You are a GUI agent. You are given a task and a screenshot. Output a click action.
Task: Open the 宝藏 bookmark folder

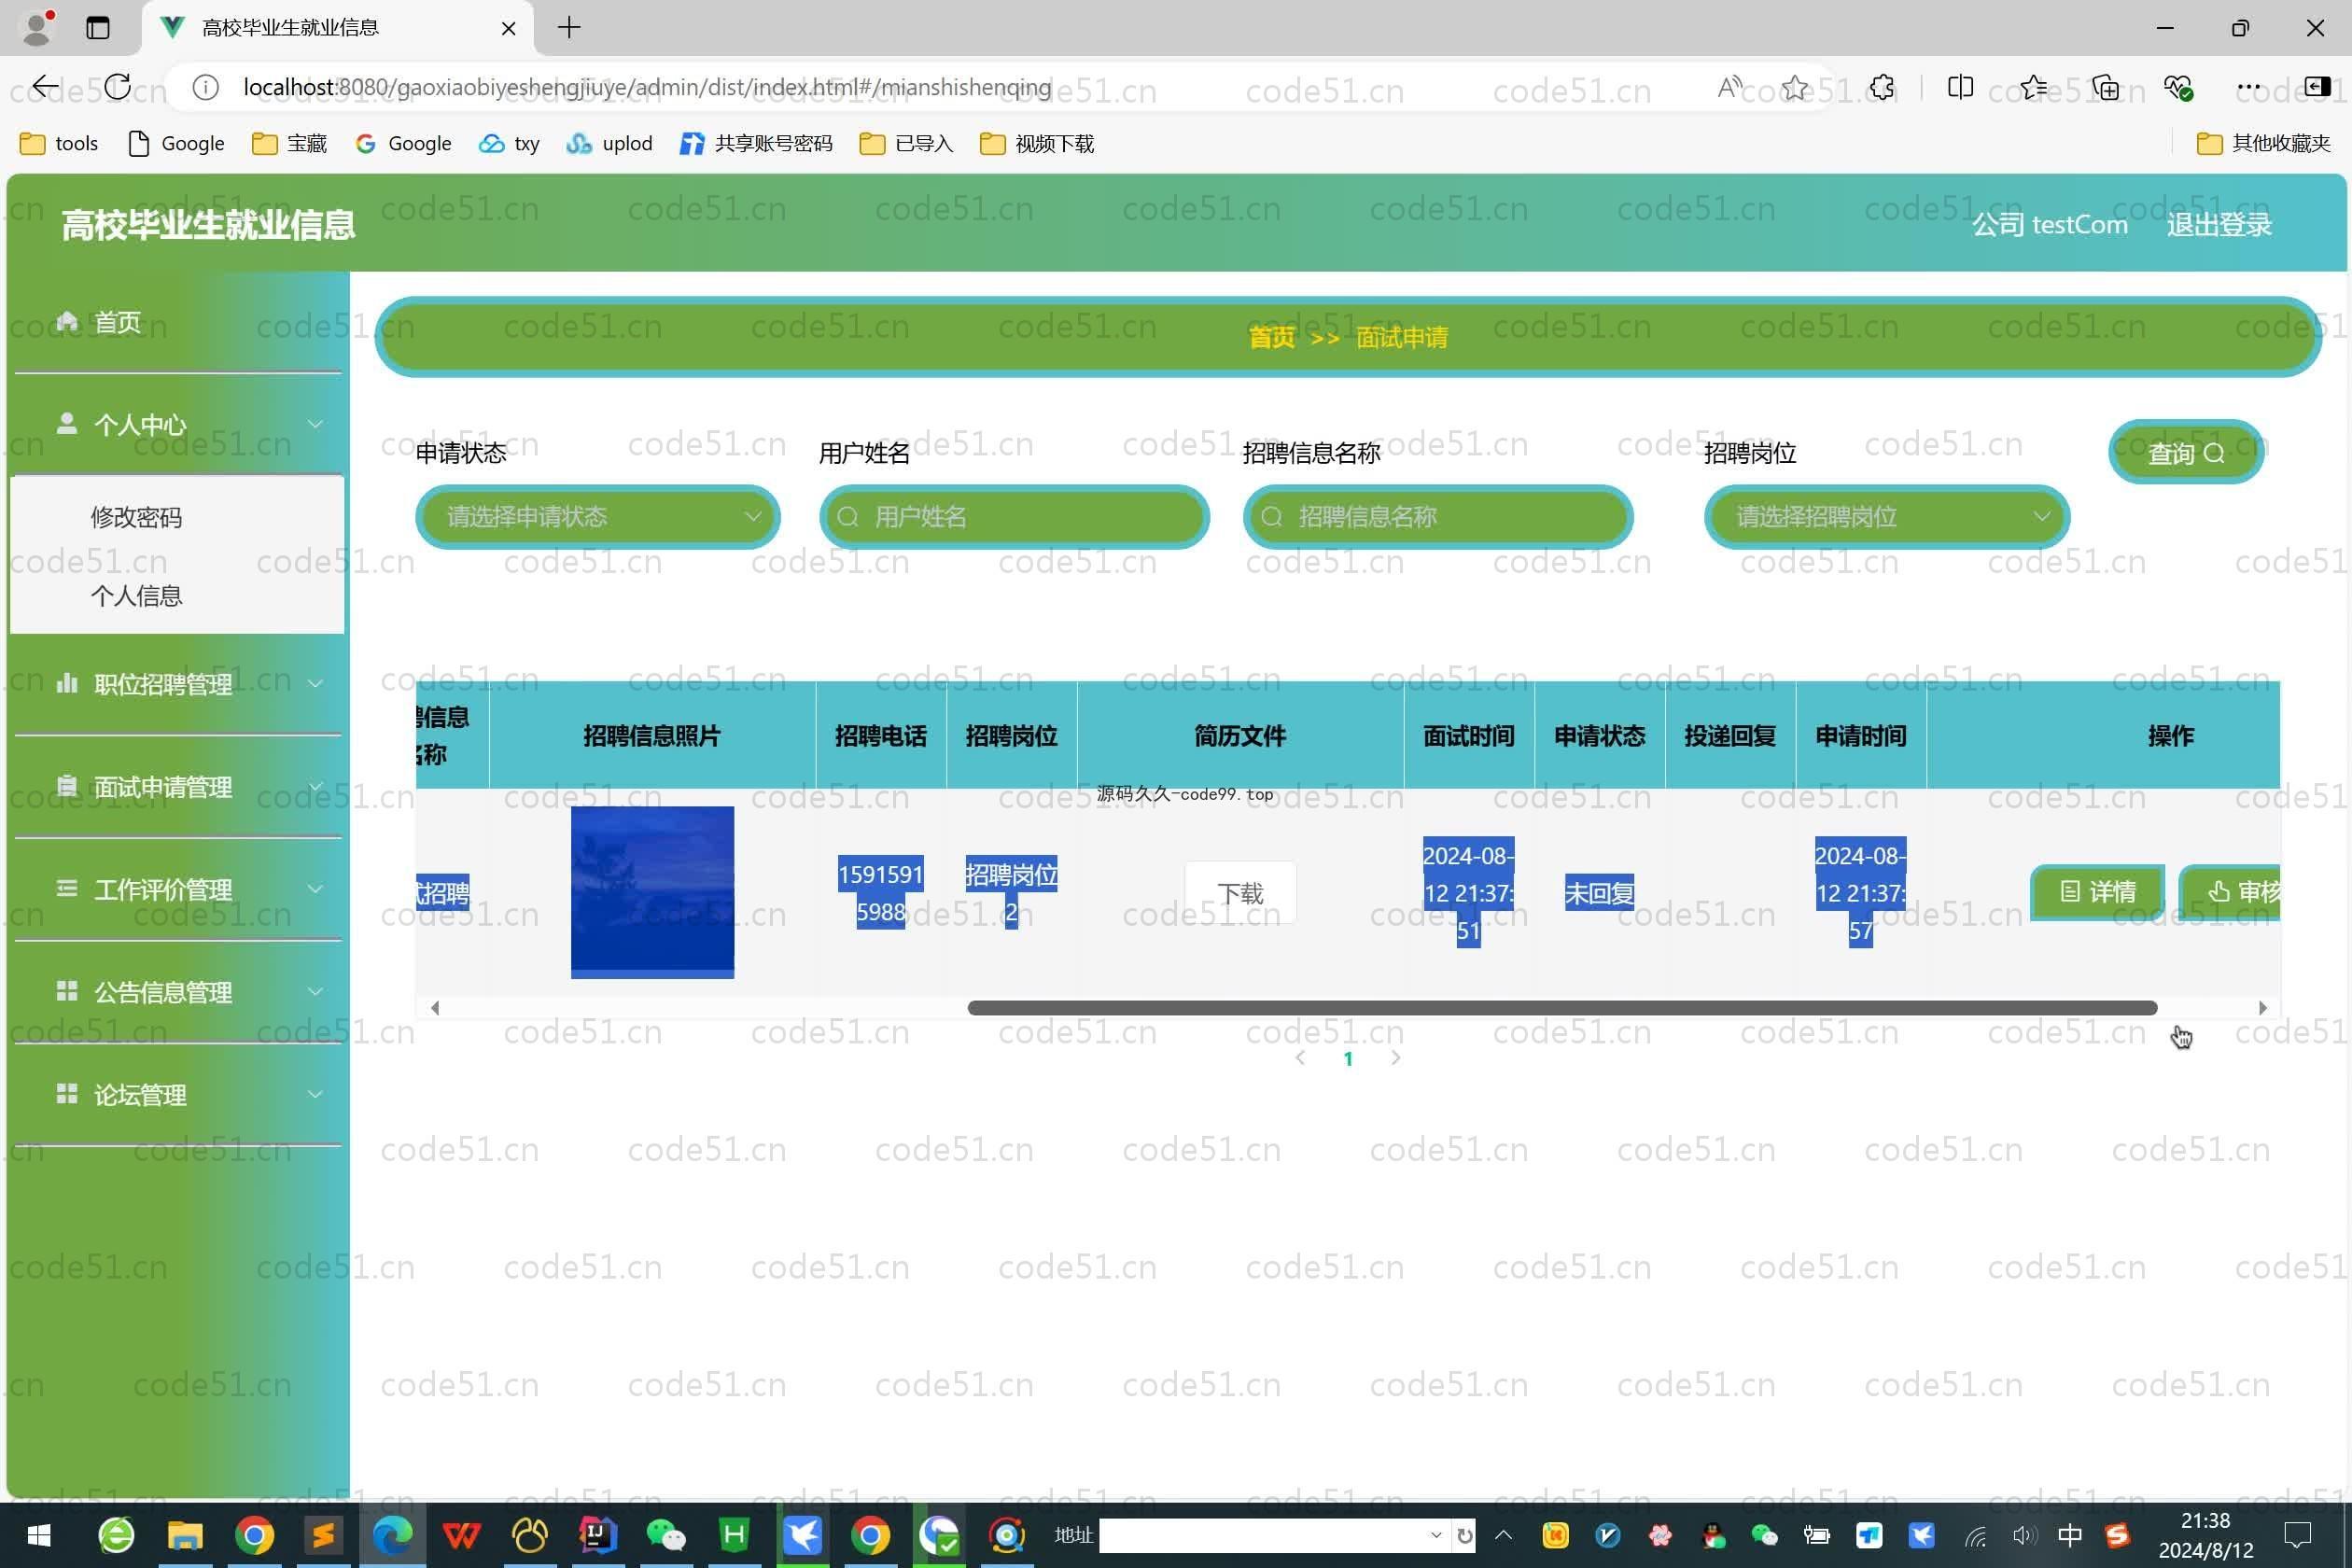coord(289,144)
